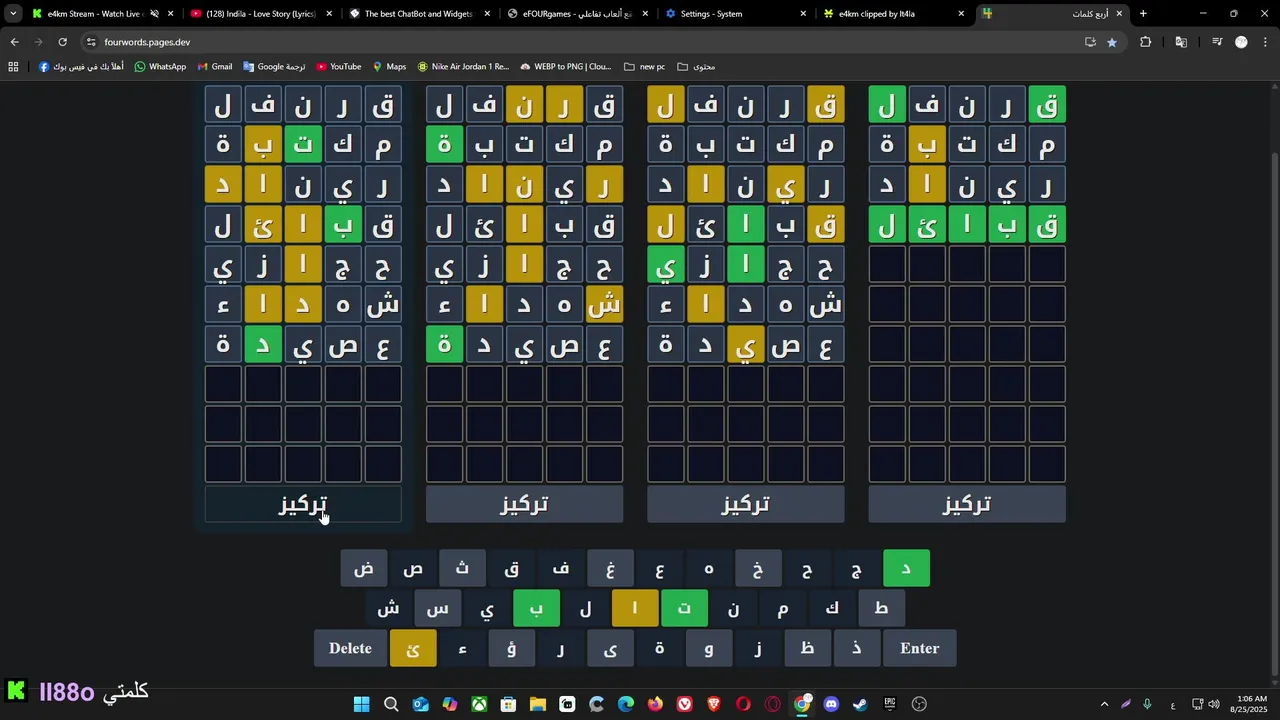Open the Google apps grid in bookmarks bar

click(x=13, y=66)
